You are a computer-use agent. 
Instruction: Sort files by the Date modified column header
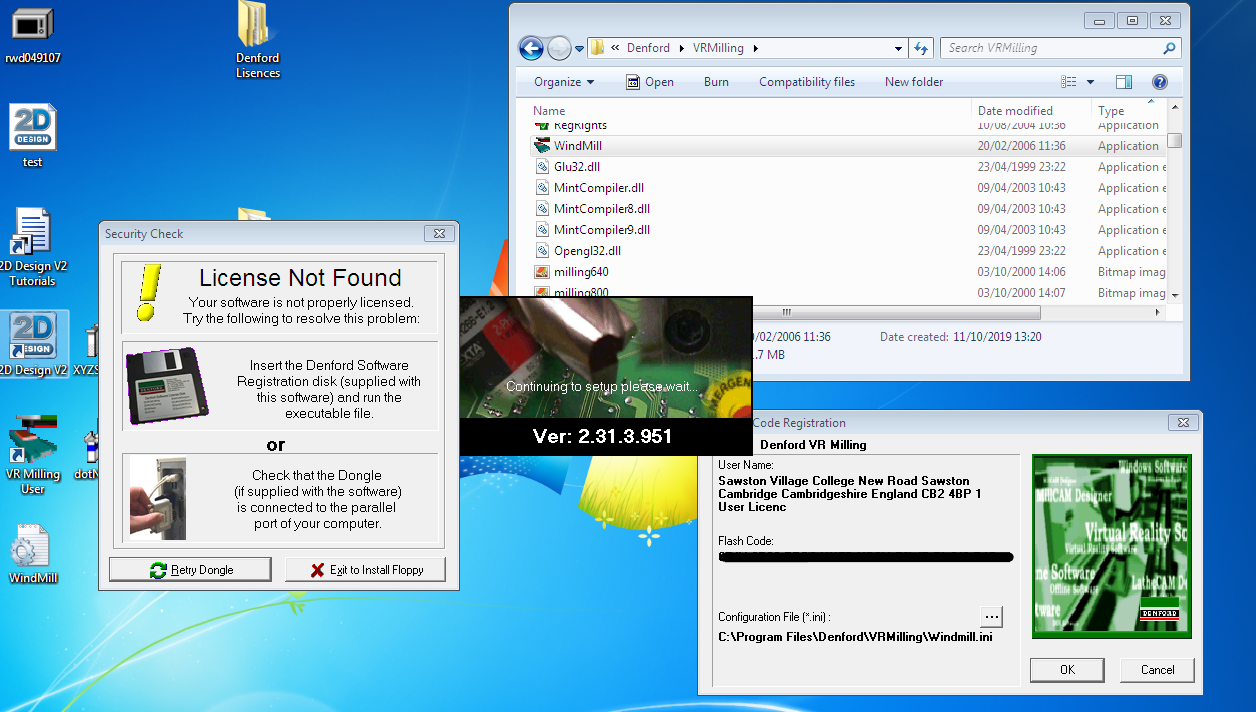1015,111
